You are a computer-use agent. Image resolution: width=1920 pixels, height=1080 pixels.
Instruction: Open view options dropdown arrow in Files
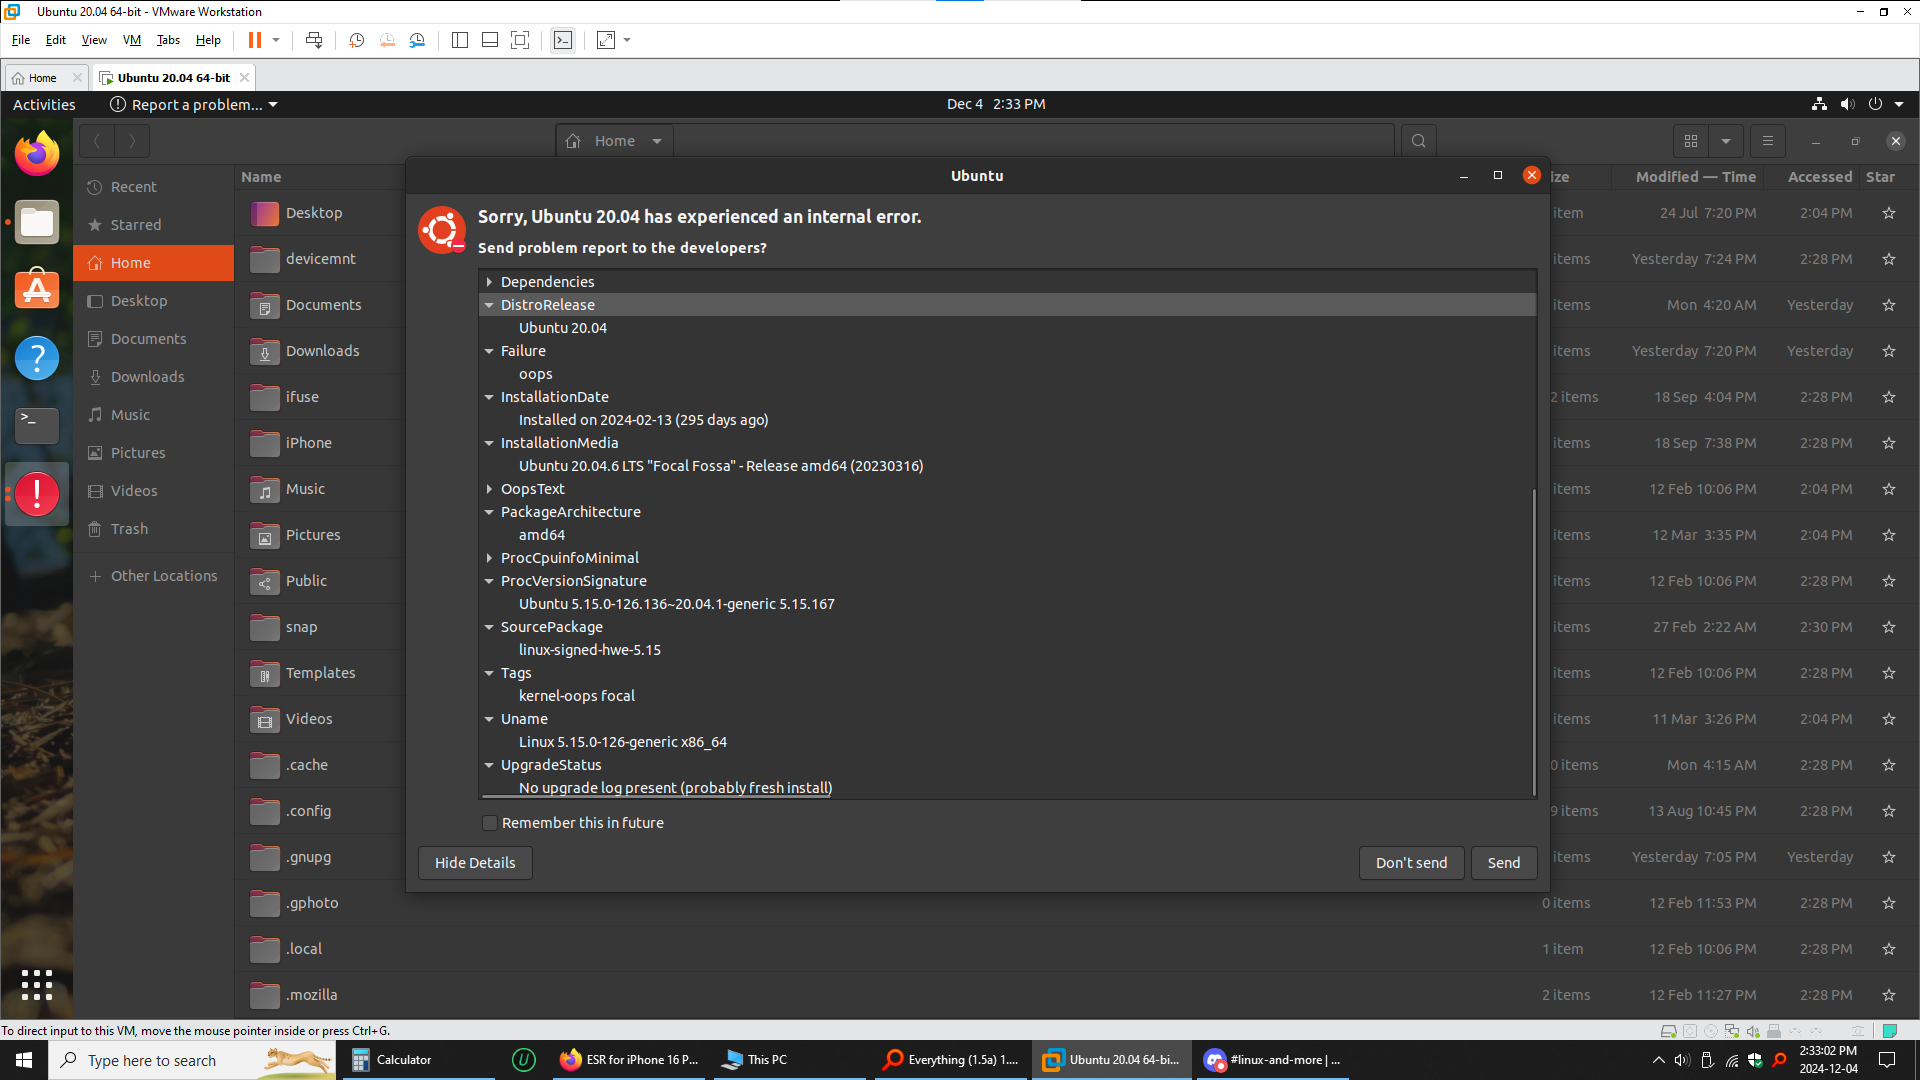[1726, 141]
